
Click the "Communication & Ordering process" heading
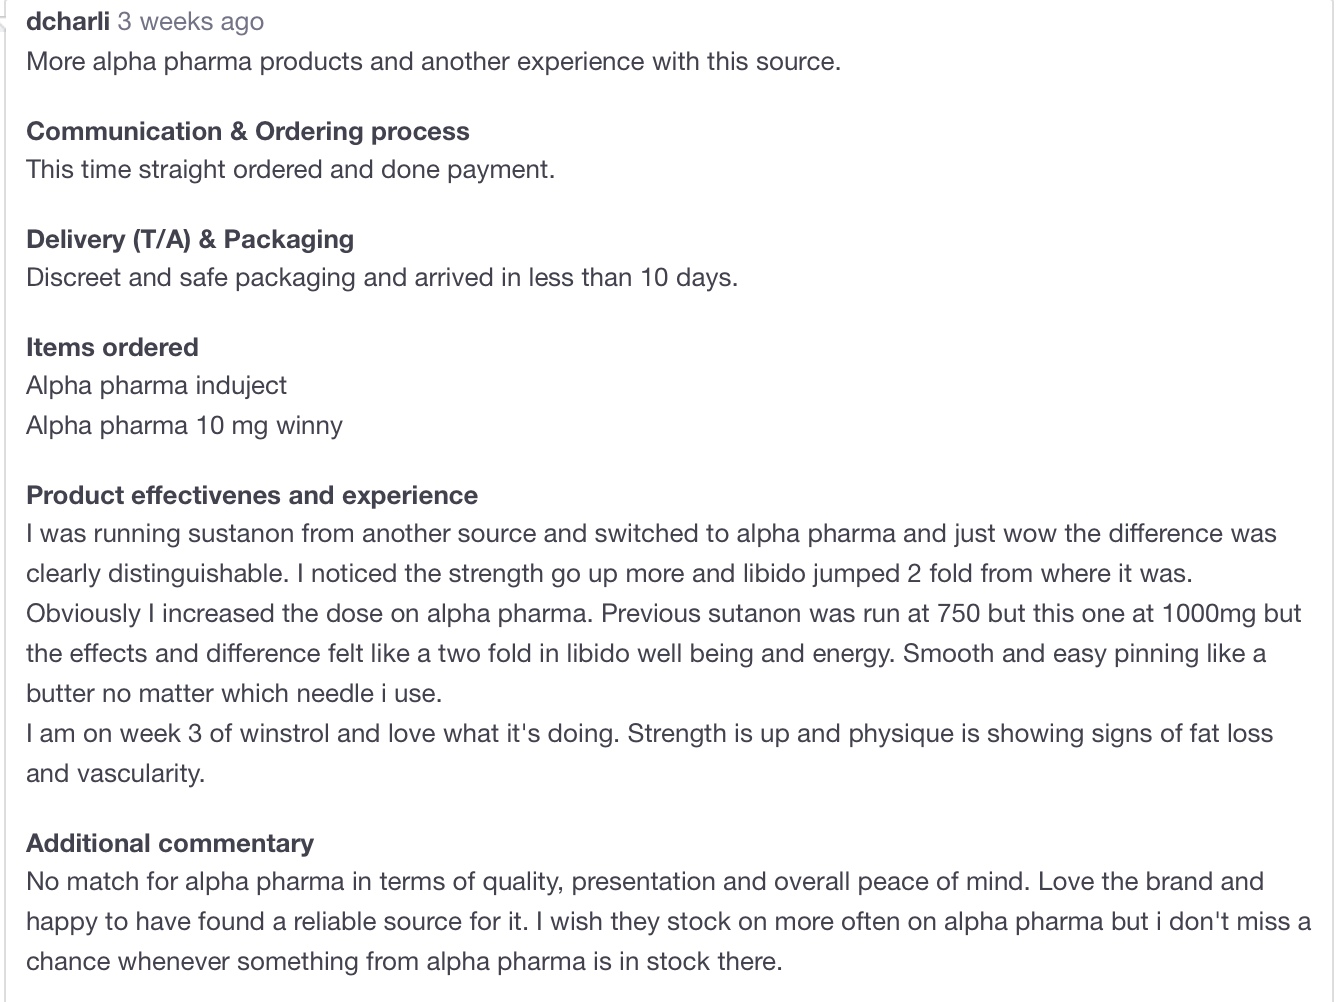click(247, 131)
